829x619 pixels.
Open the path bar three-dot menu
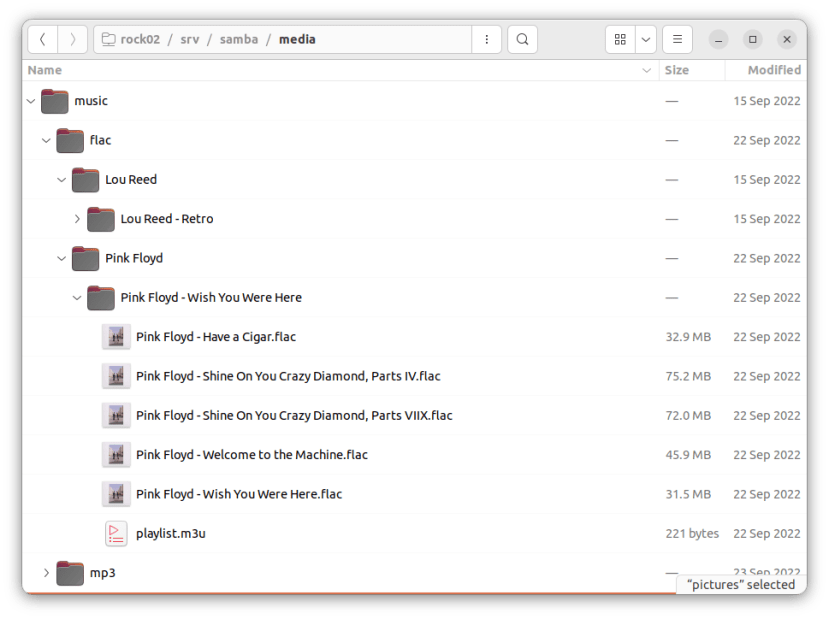coord(486,39)
